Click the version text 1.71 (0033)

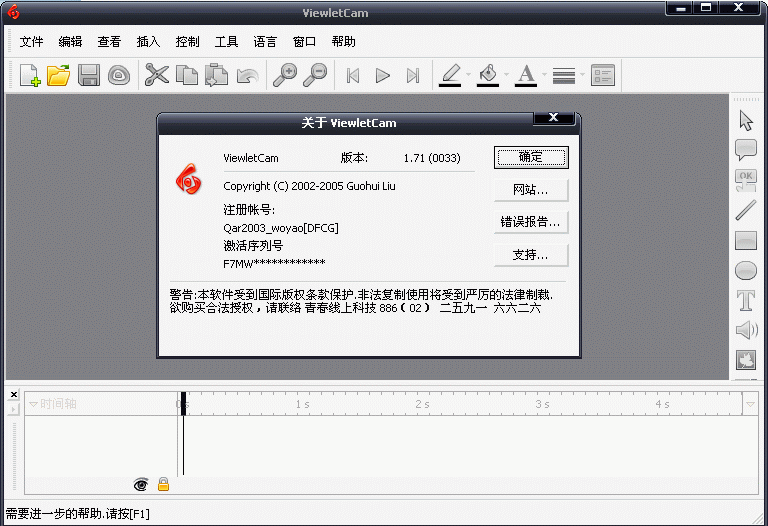[432, 158]
